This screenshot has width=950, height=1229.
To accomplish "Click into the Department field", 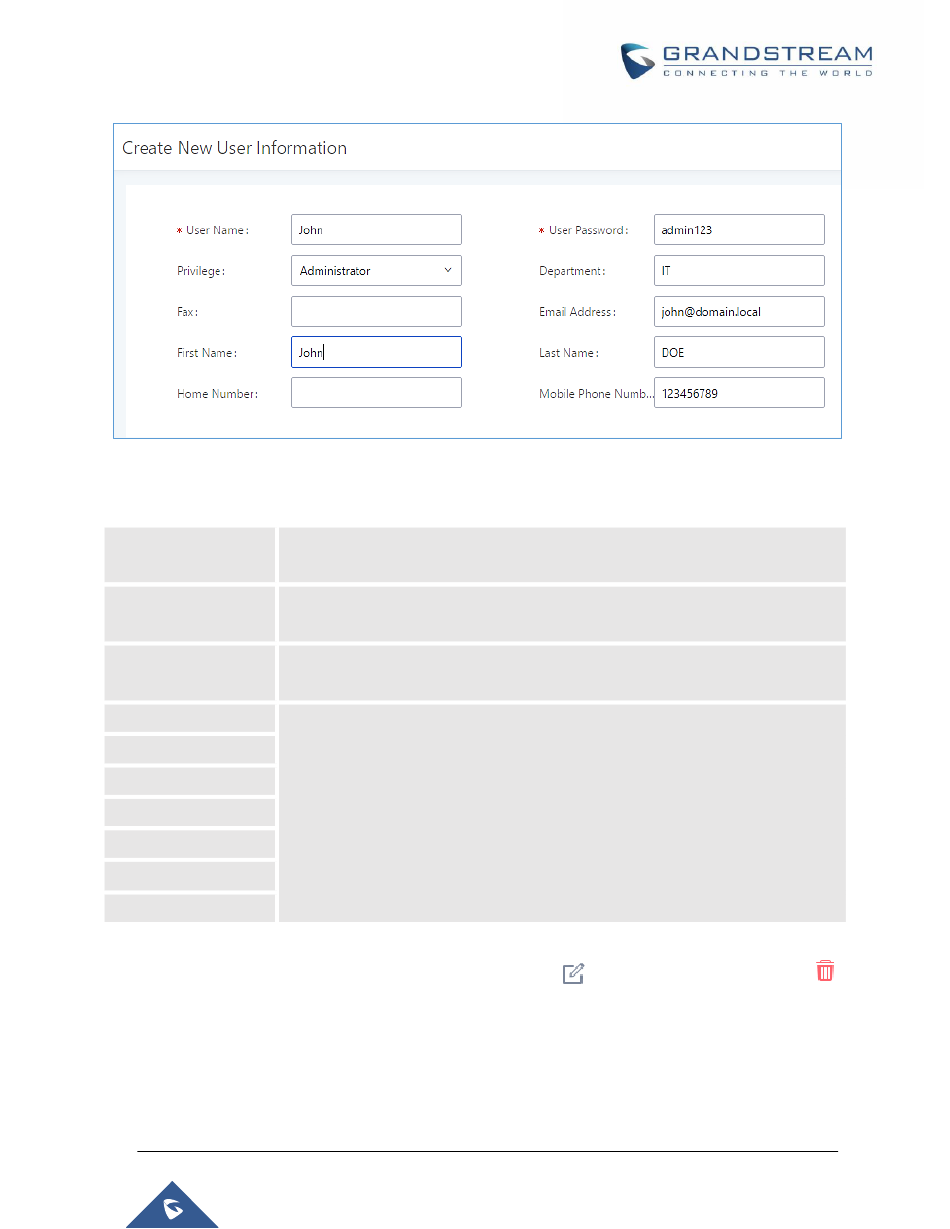I will point(739,271).
